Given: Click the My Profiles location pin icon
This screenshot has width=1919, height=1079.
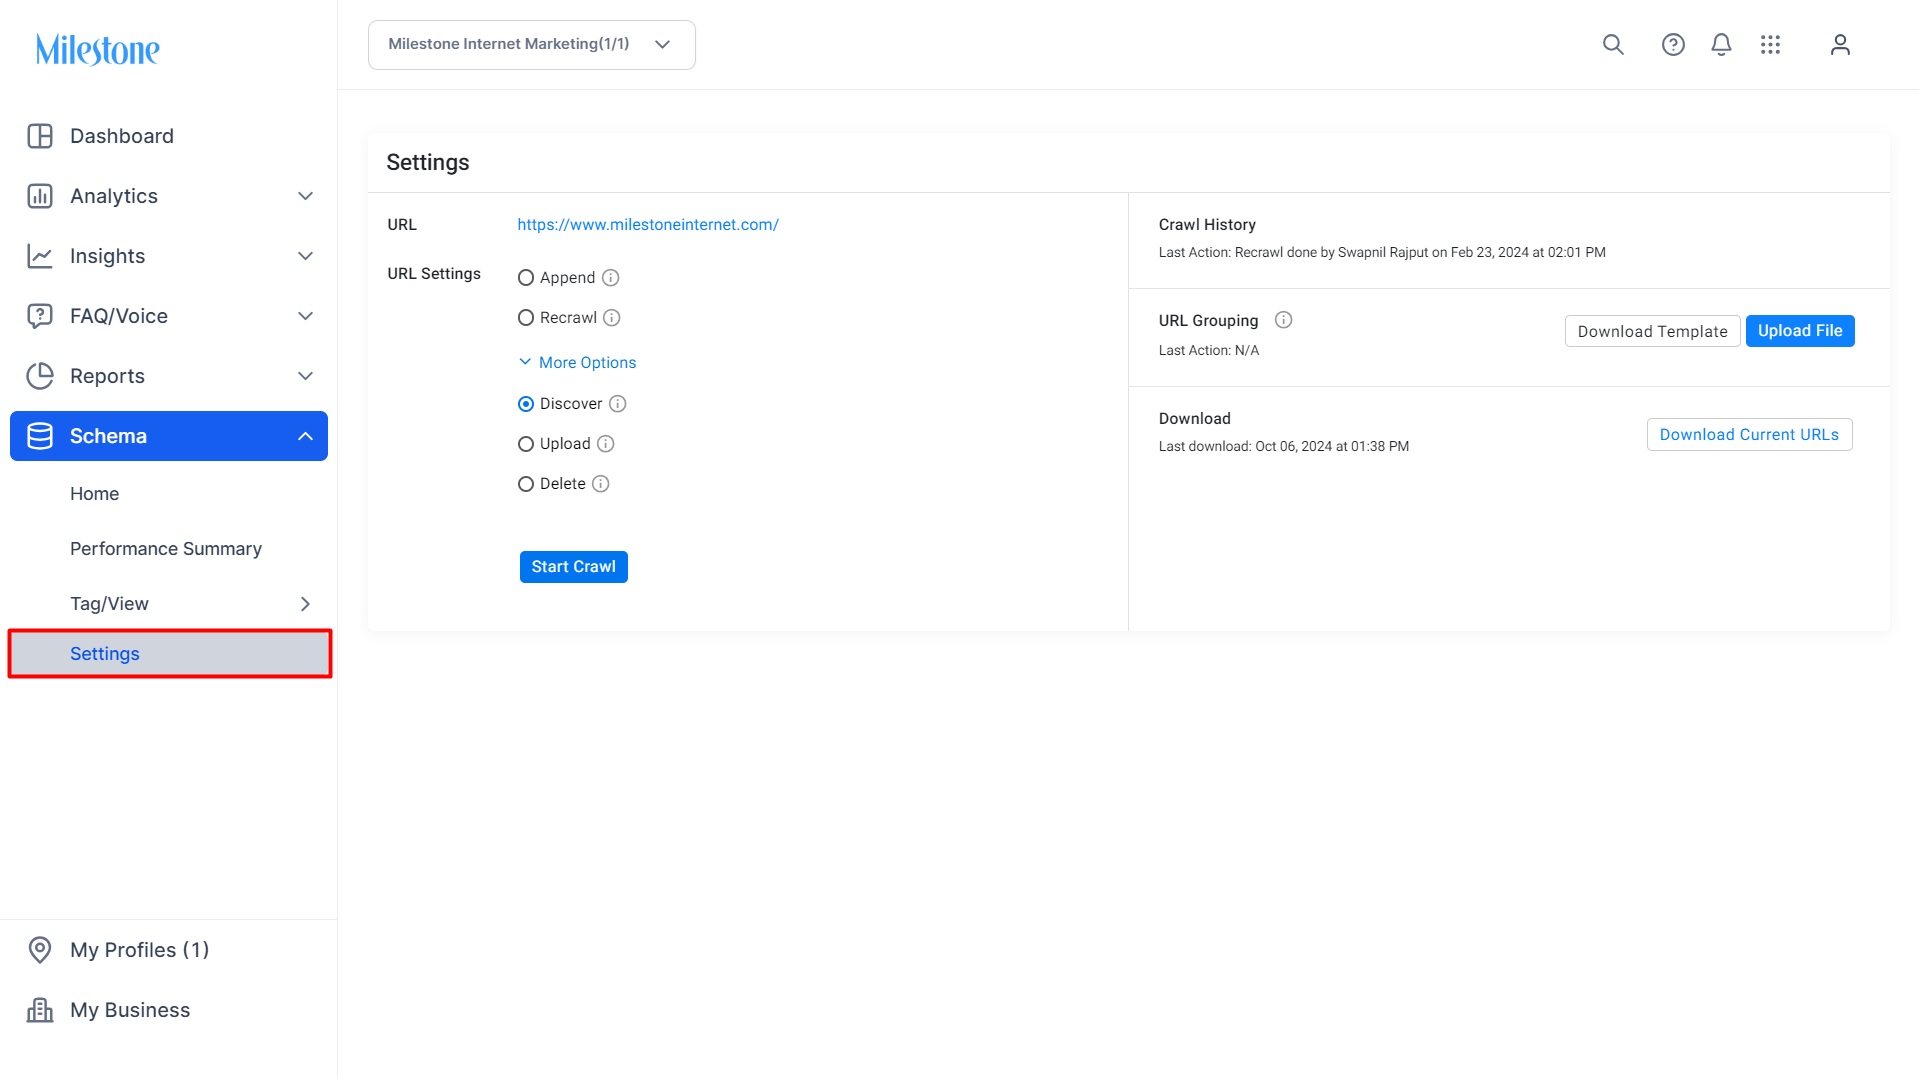Looking at the screenshot, I should click(40, 950).
